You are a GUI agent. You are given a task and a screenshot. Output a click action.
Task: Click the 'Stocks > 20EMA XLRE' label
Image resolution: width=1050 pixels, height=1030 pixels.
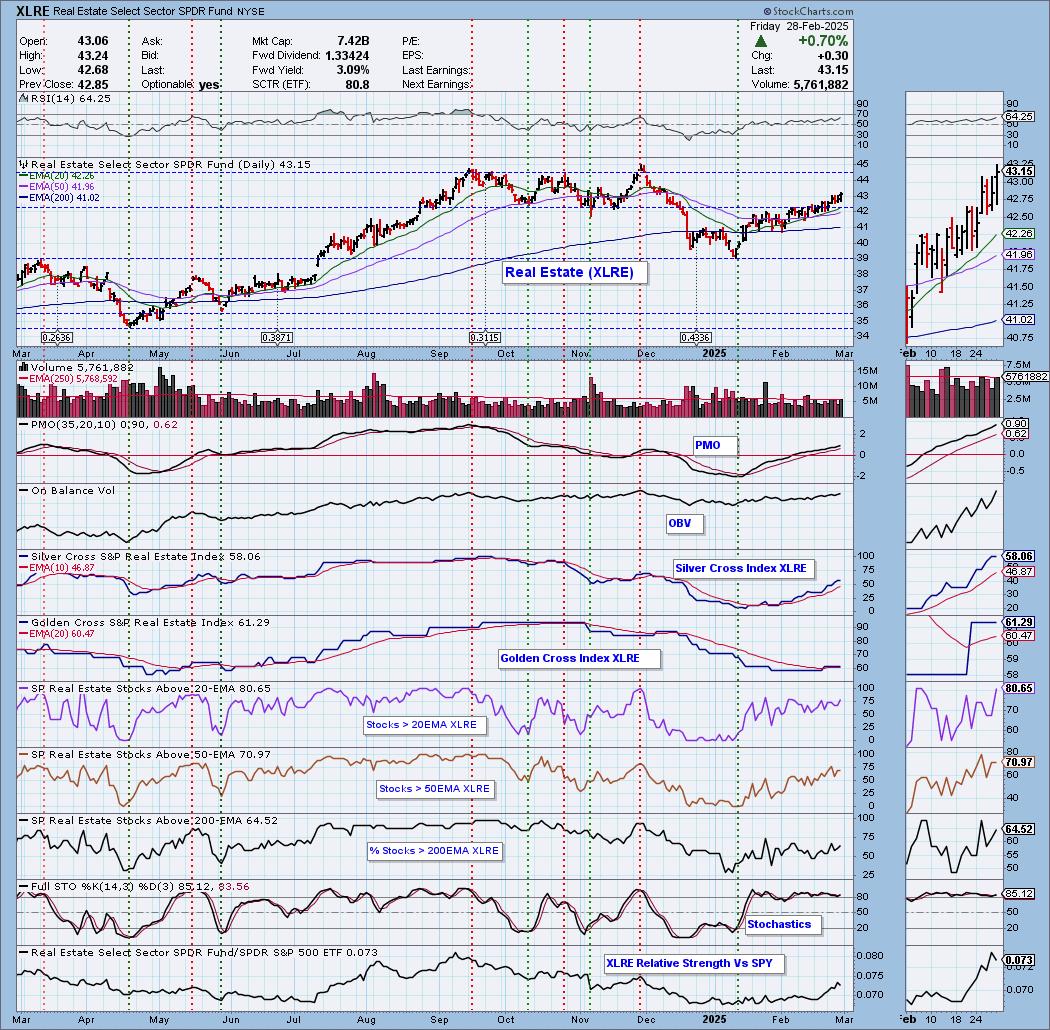425,725
